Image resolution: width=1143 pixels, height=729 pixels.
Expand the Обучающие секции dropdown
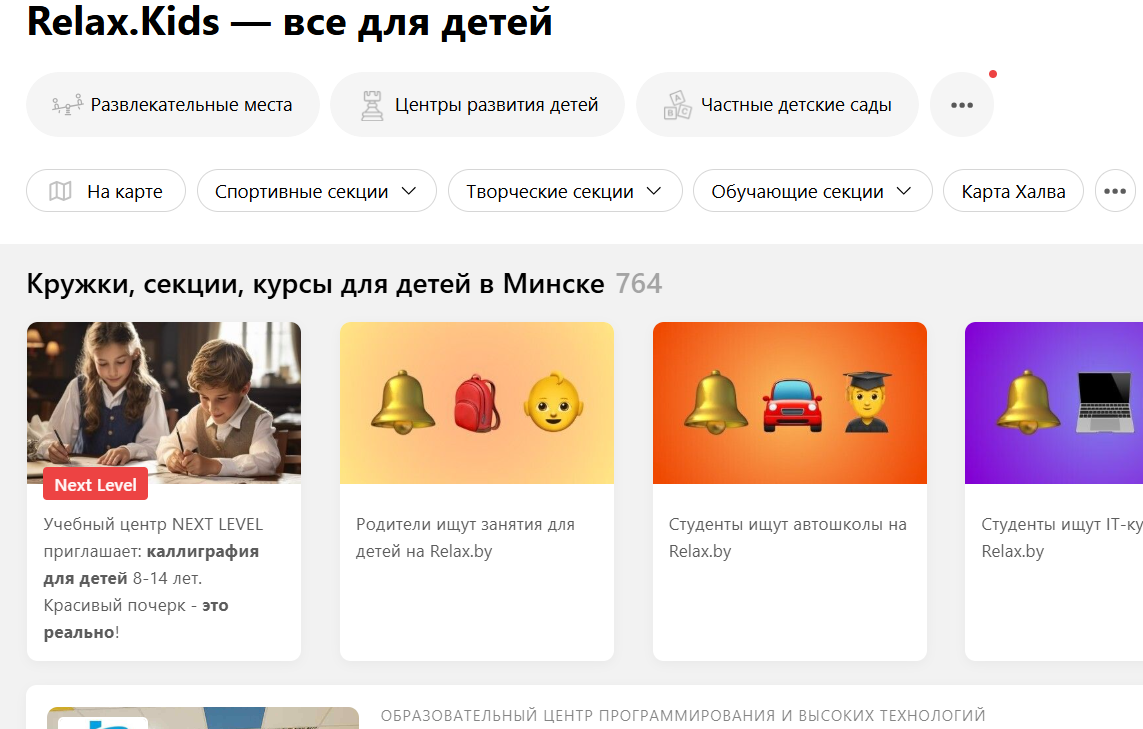tap(812, 191)
